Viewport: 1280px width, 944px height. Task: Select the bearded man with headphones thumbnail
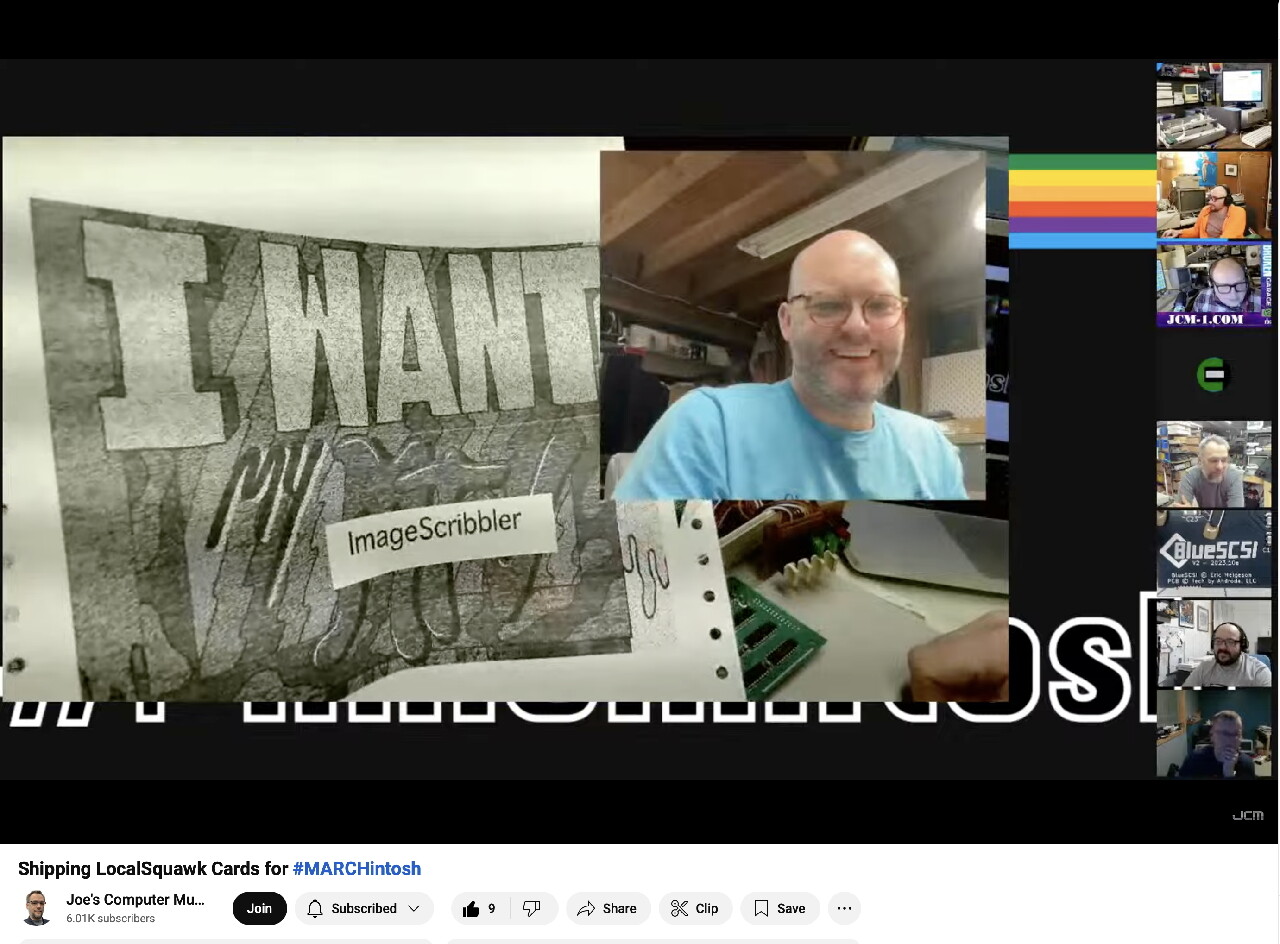[1213, 641]
